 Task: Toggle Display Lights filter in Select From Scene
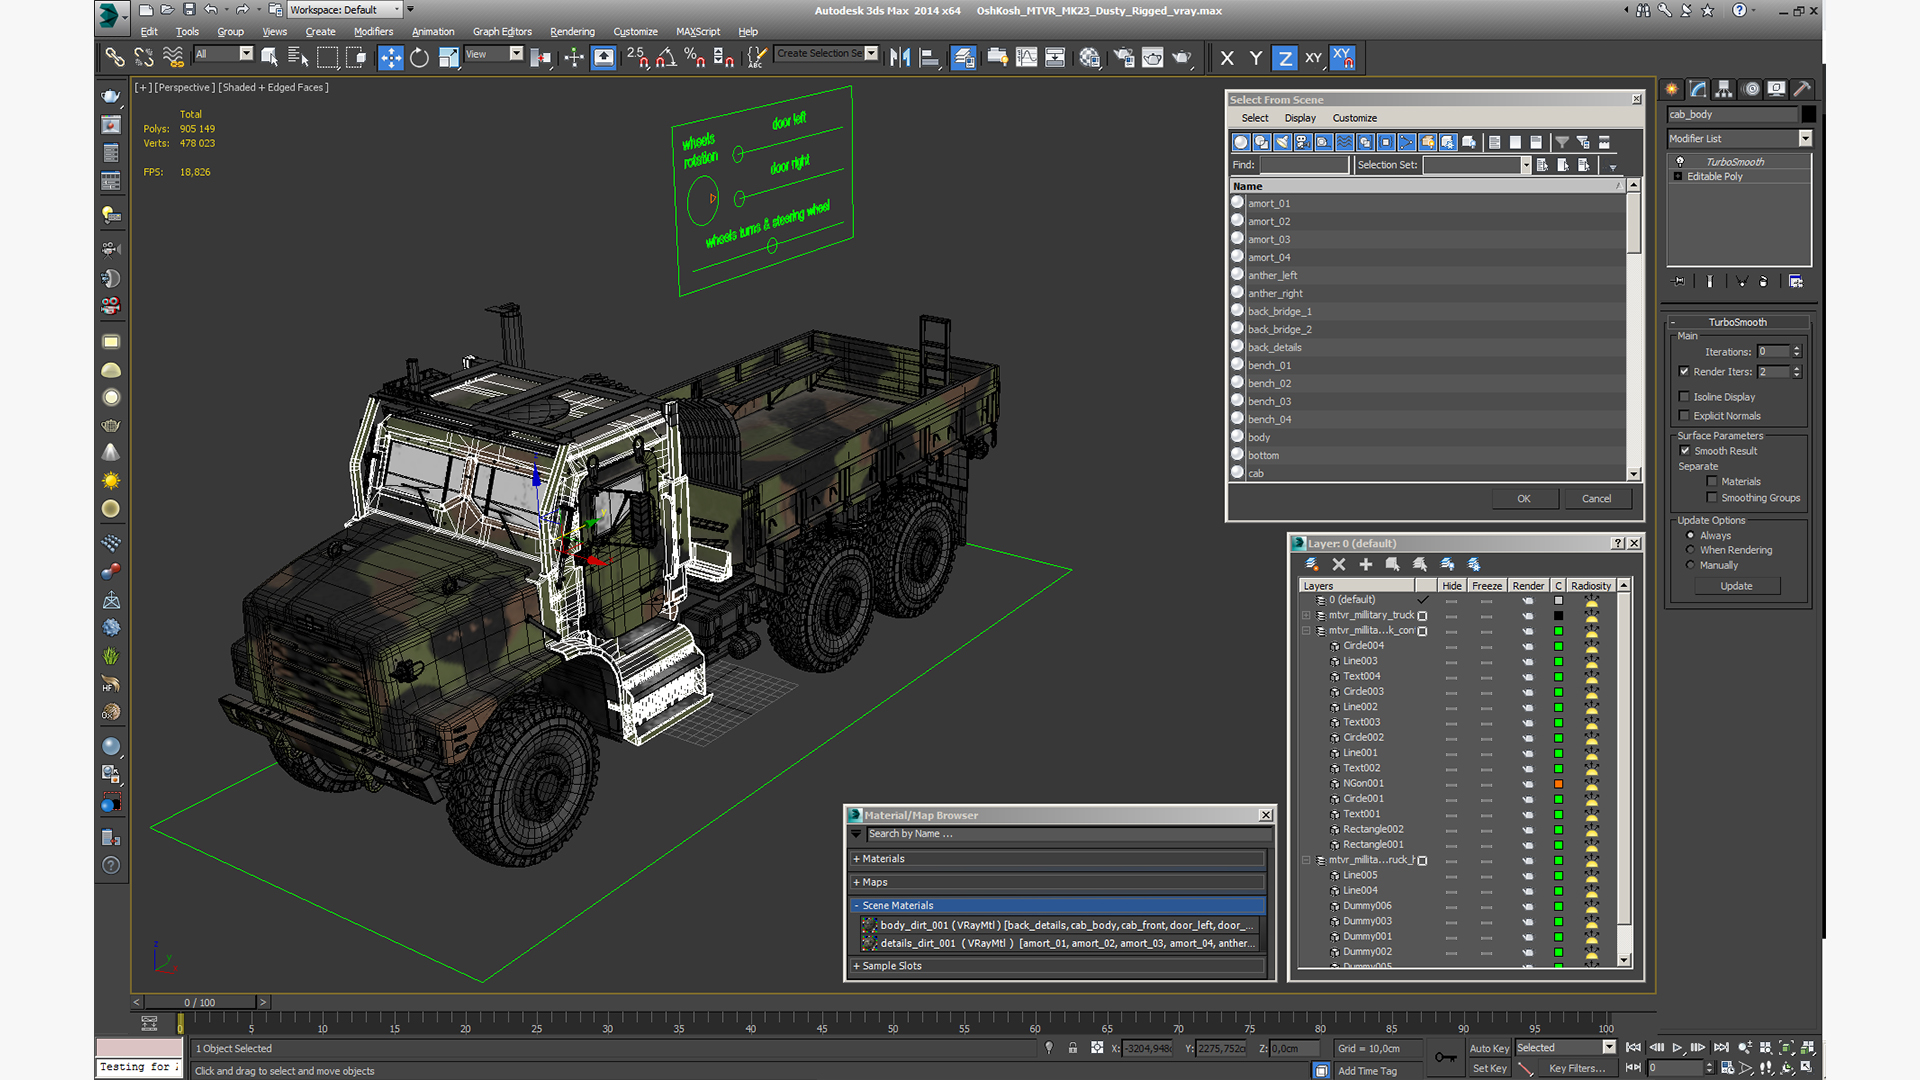(x=1283, y=142)
